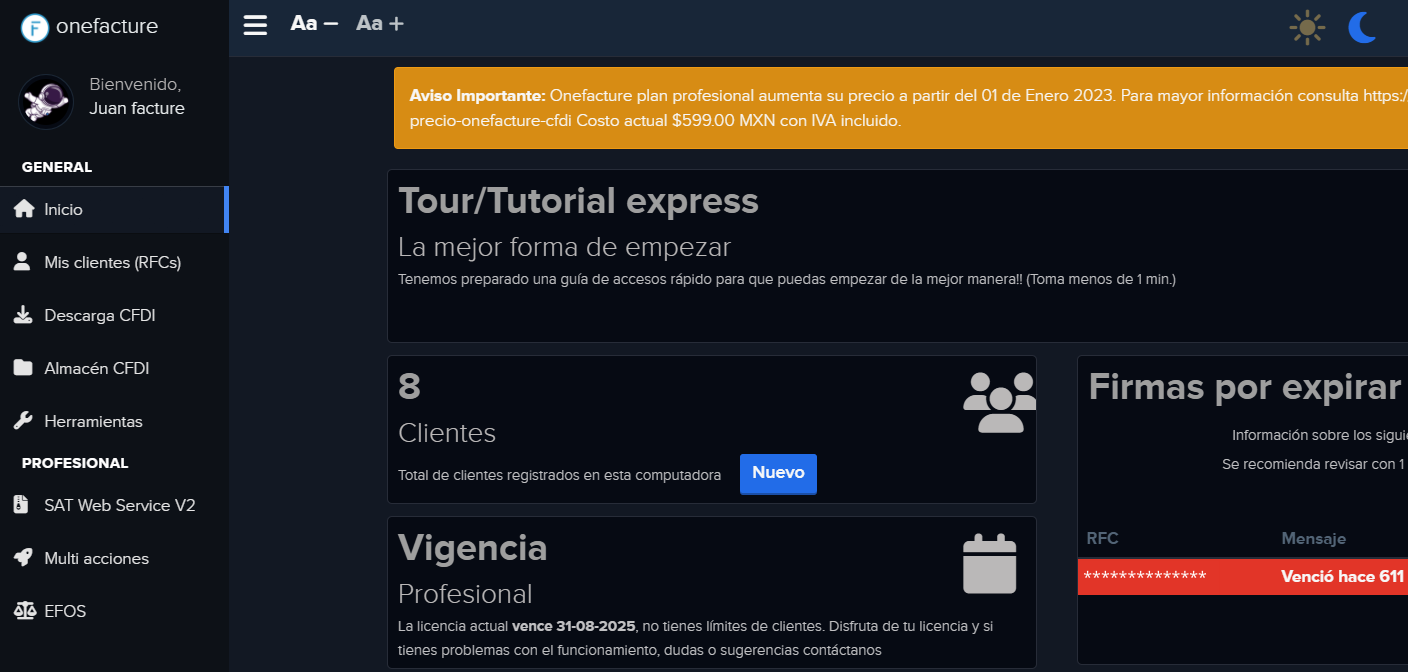Decrease font size with Aa minus
The image size is (1408, 672).
[314, 23]
